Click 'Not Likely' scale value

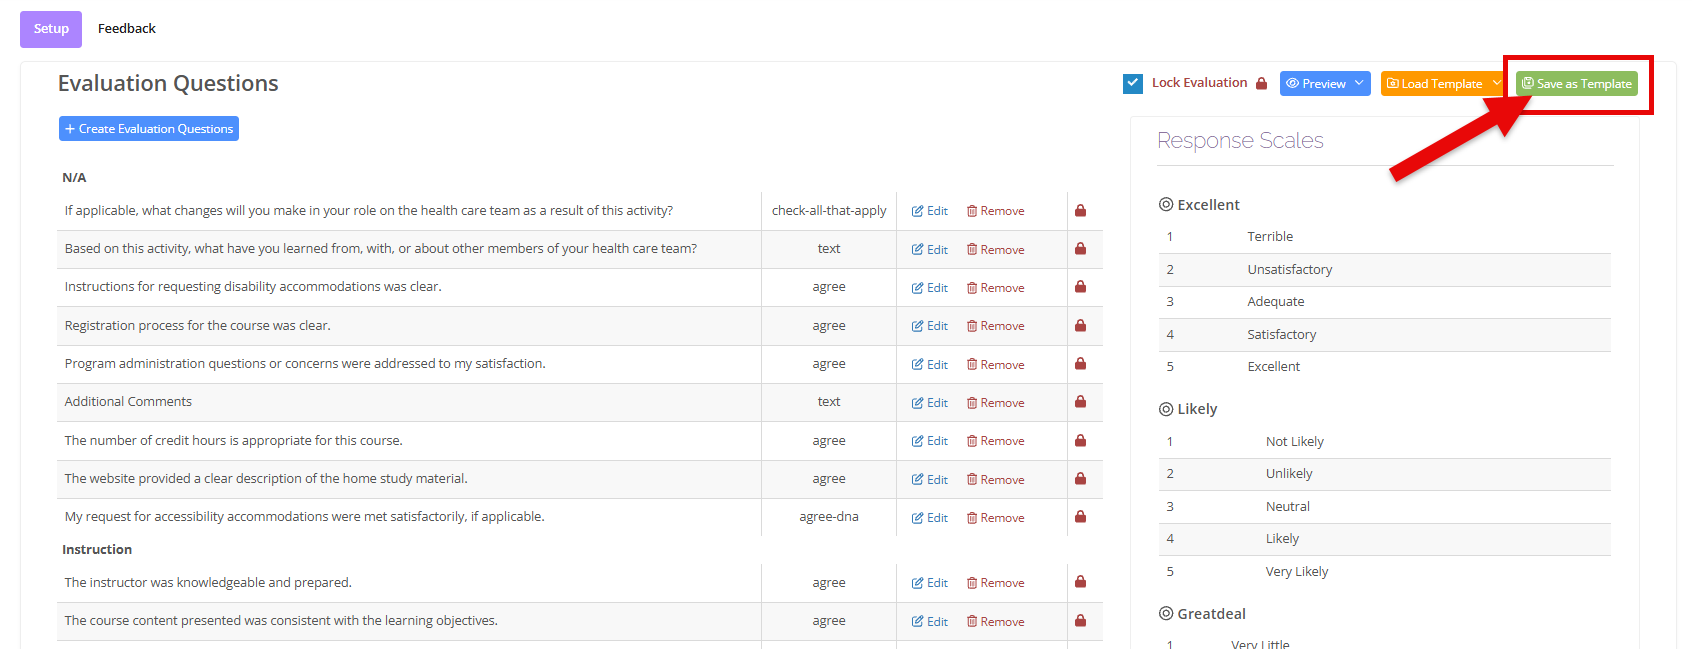click(x=1295, y=442)
